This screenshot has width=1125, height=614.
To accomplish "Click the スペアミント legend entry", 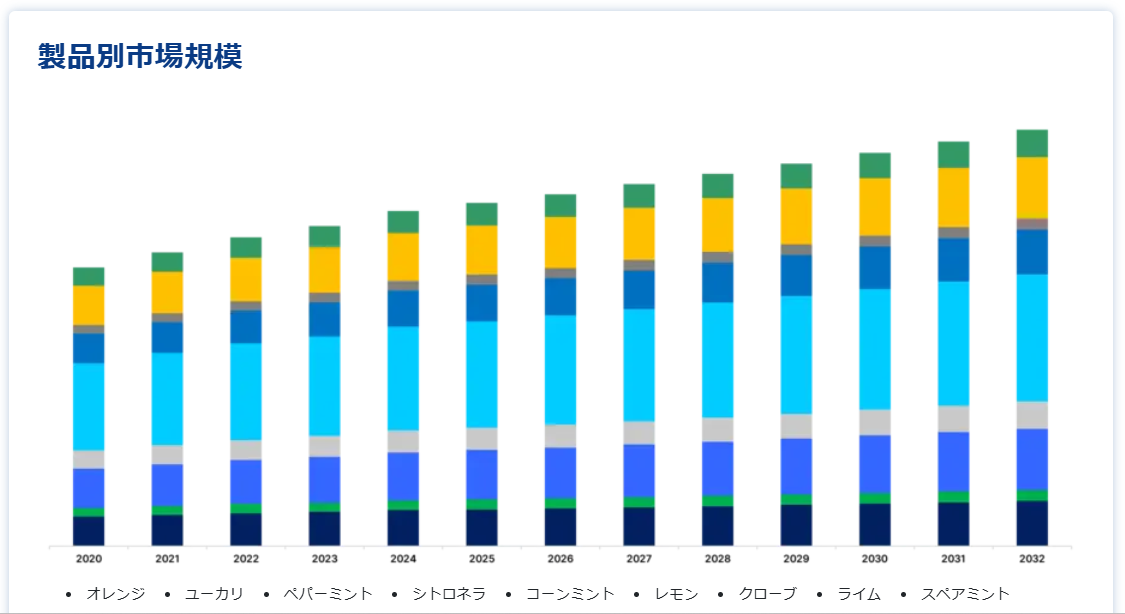I will pos(965,594).
